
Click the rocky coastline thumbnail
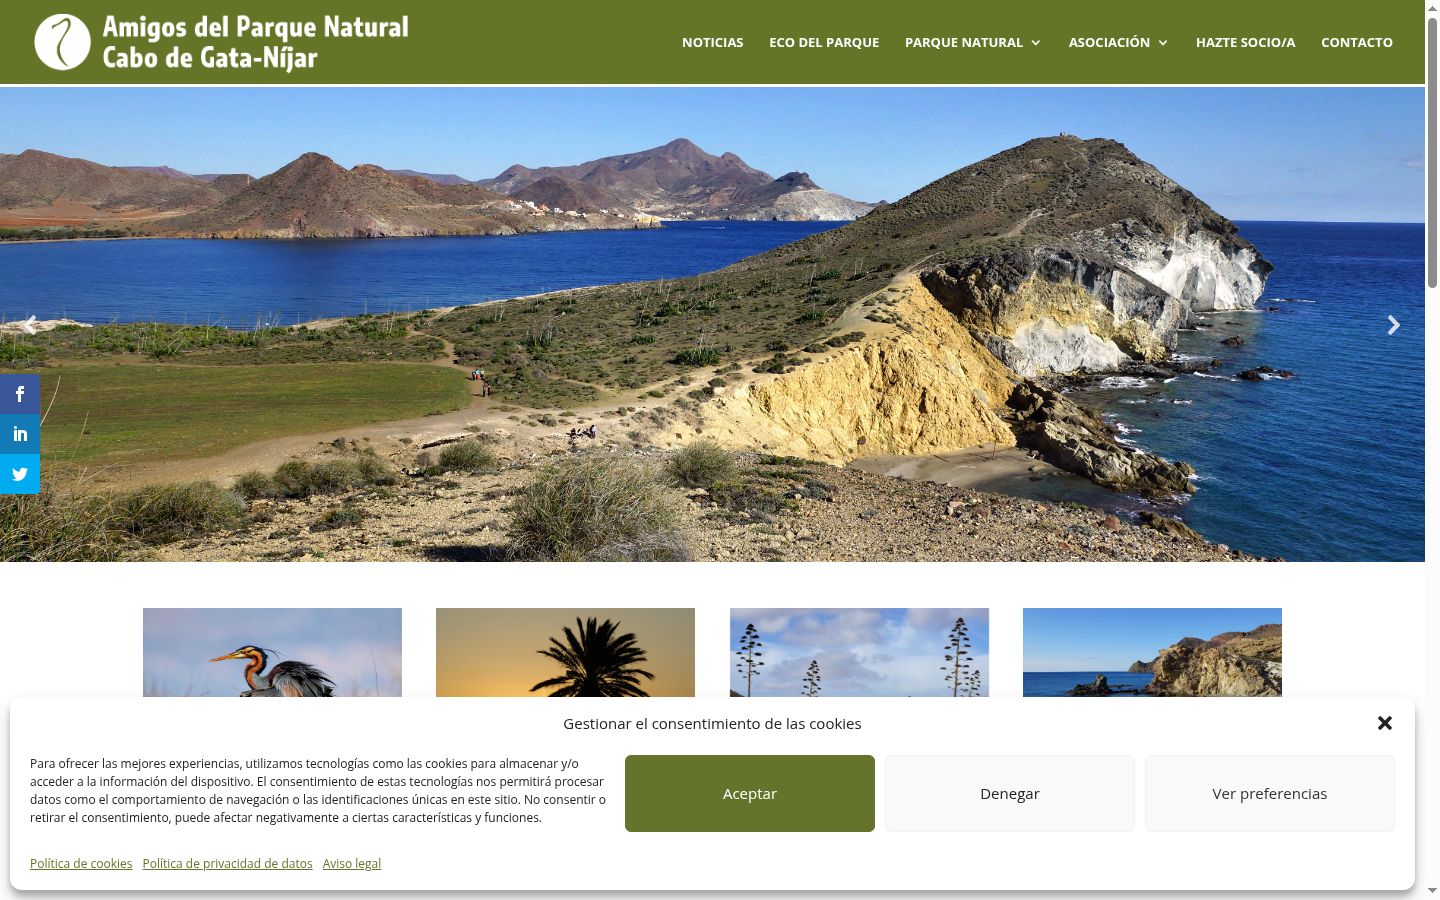[x=1152, y=652]
